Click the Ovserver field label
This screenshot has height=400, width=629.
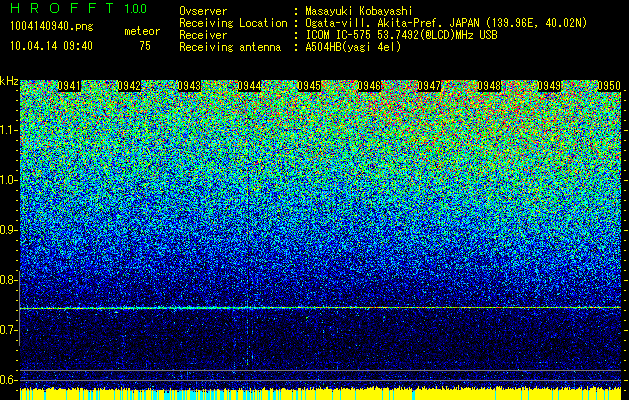[203, 11]
